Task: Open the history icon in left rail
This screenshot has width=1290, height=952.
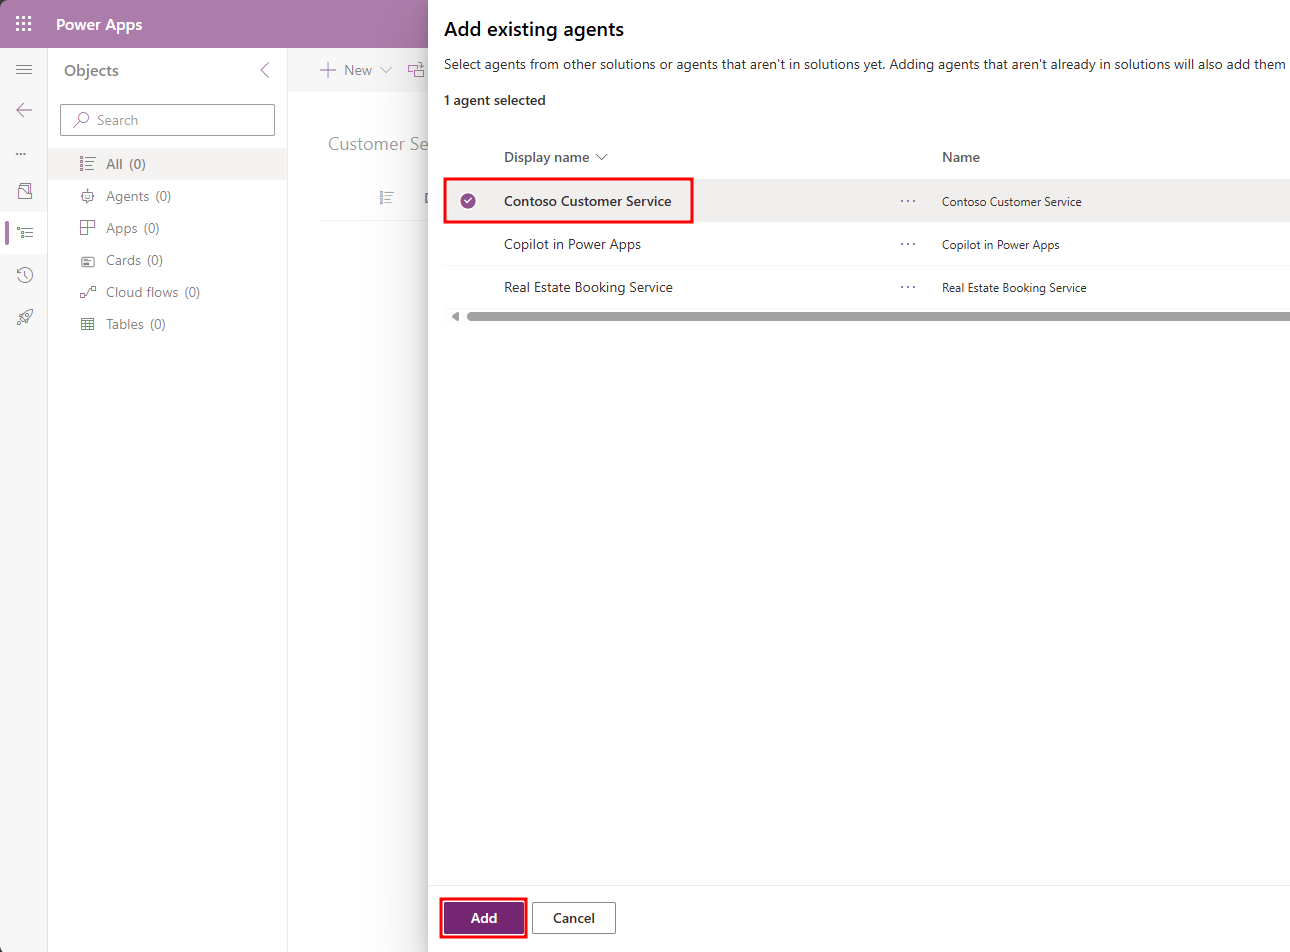Action: (25, 275)
